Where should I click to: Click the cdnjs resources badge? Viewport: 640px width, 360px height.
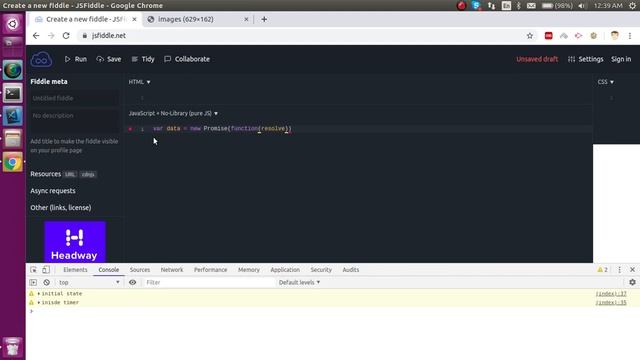tap(88, 174)
